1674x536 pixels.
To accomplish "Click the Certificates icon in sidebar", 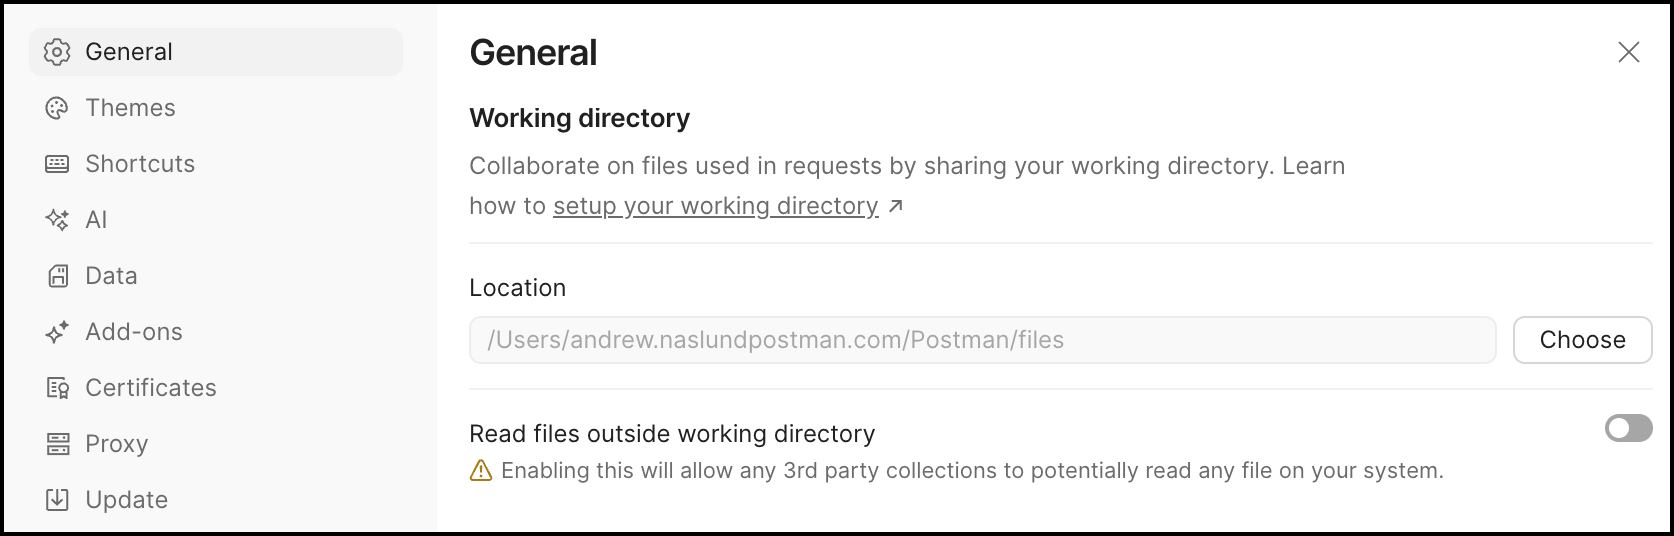I will click(58, 388).
